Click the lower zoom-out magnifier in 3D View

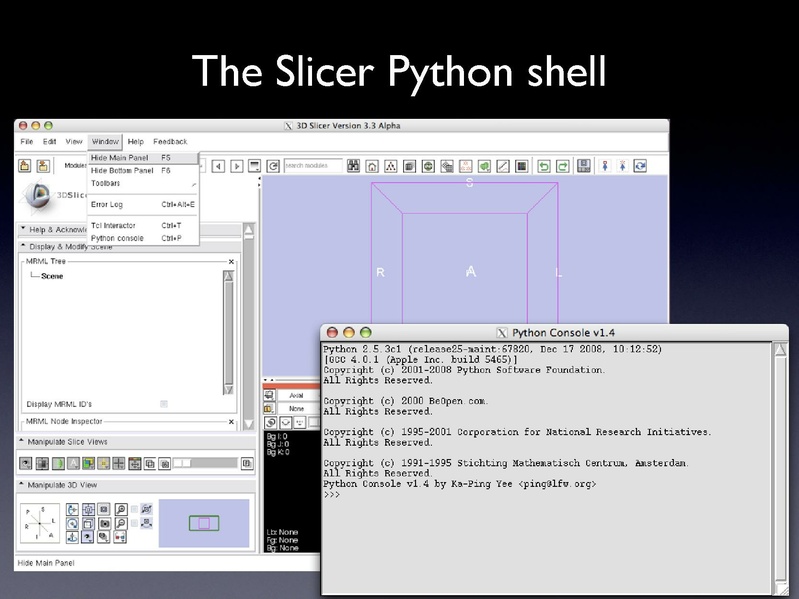121,523
